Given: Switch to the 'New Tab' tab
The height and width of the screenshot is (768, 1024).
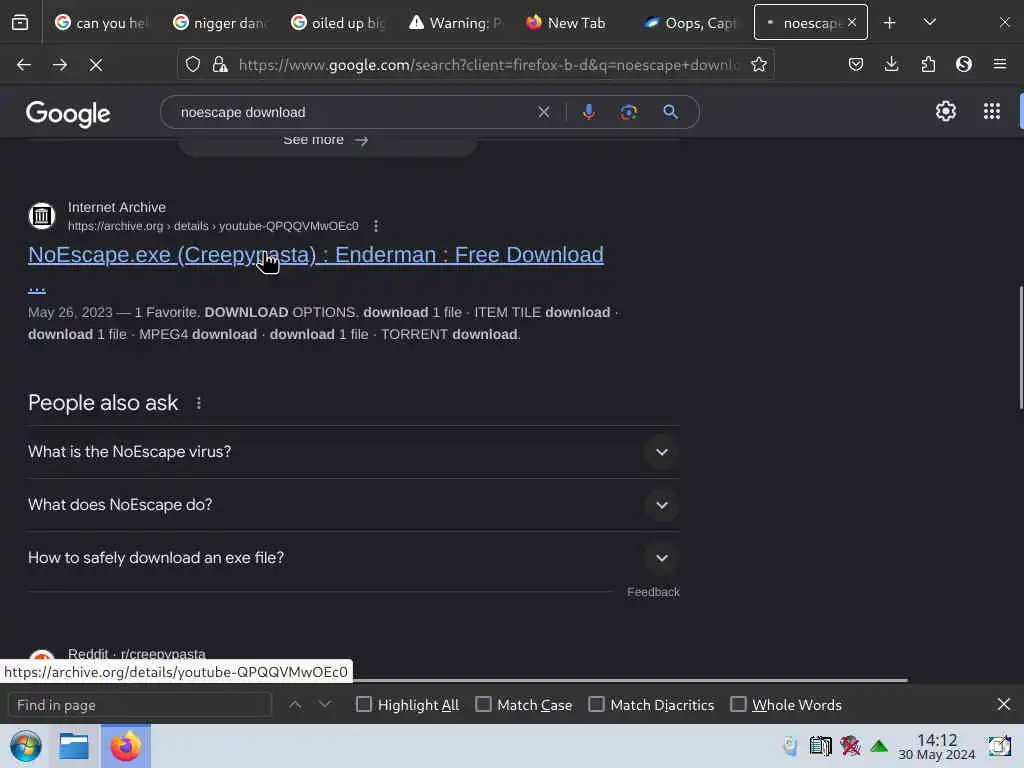Looking at the screenshot, I should (566, 23).
